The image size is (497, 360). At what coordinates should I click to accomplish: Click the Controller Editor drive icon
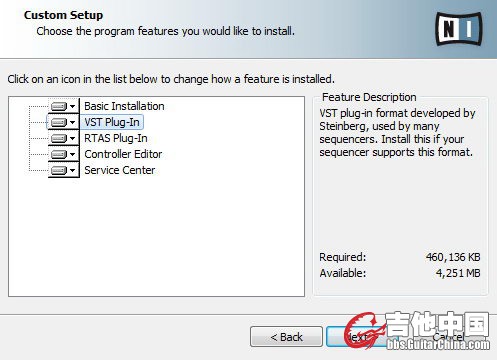pyautogui.click(x=59, y=154)
